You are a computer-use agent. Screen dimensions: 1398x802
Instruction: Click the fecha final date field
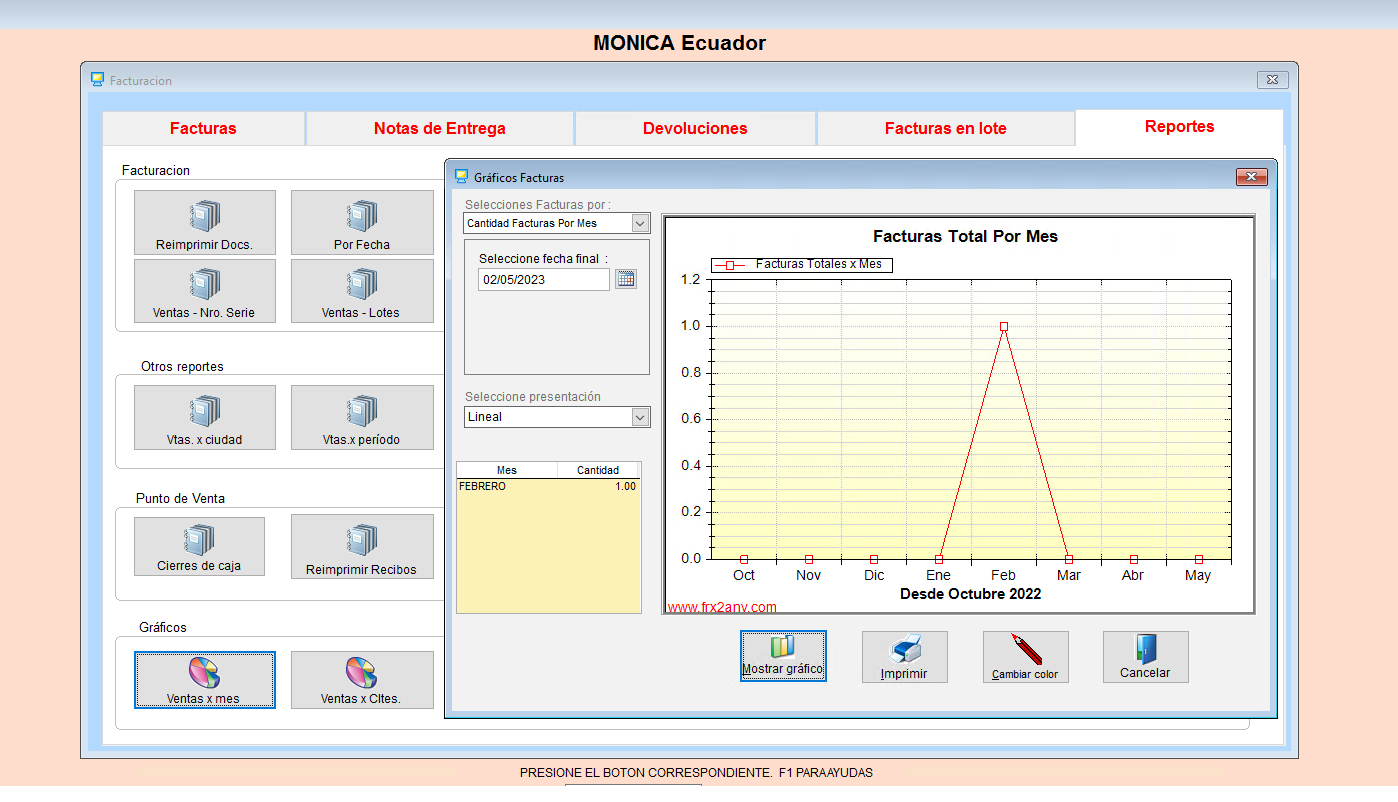544,280
